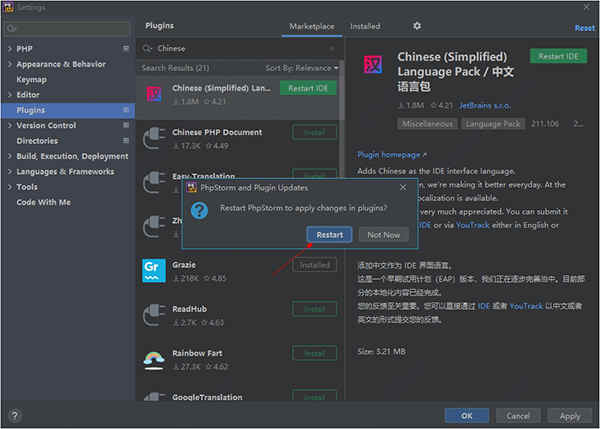Image resolution: width=600 pixels, height=429 pixels.
Task: Click the Grazie plugin icon
Action: pyautogui.click(x=154, y=271)
